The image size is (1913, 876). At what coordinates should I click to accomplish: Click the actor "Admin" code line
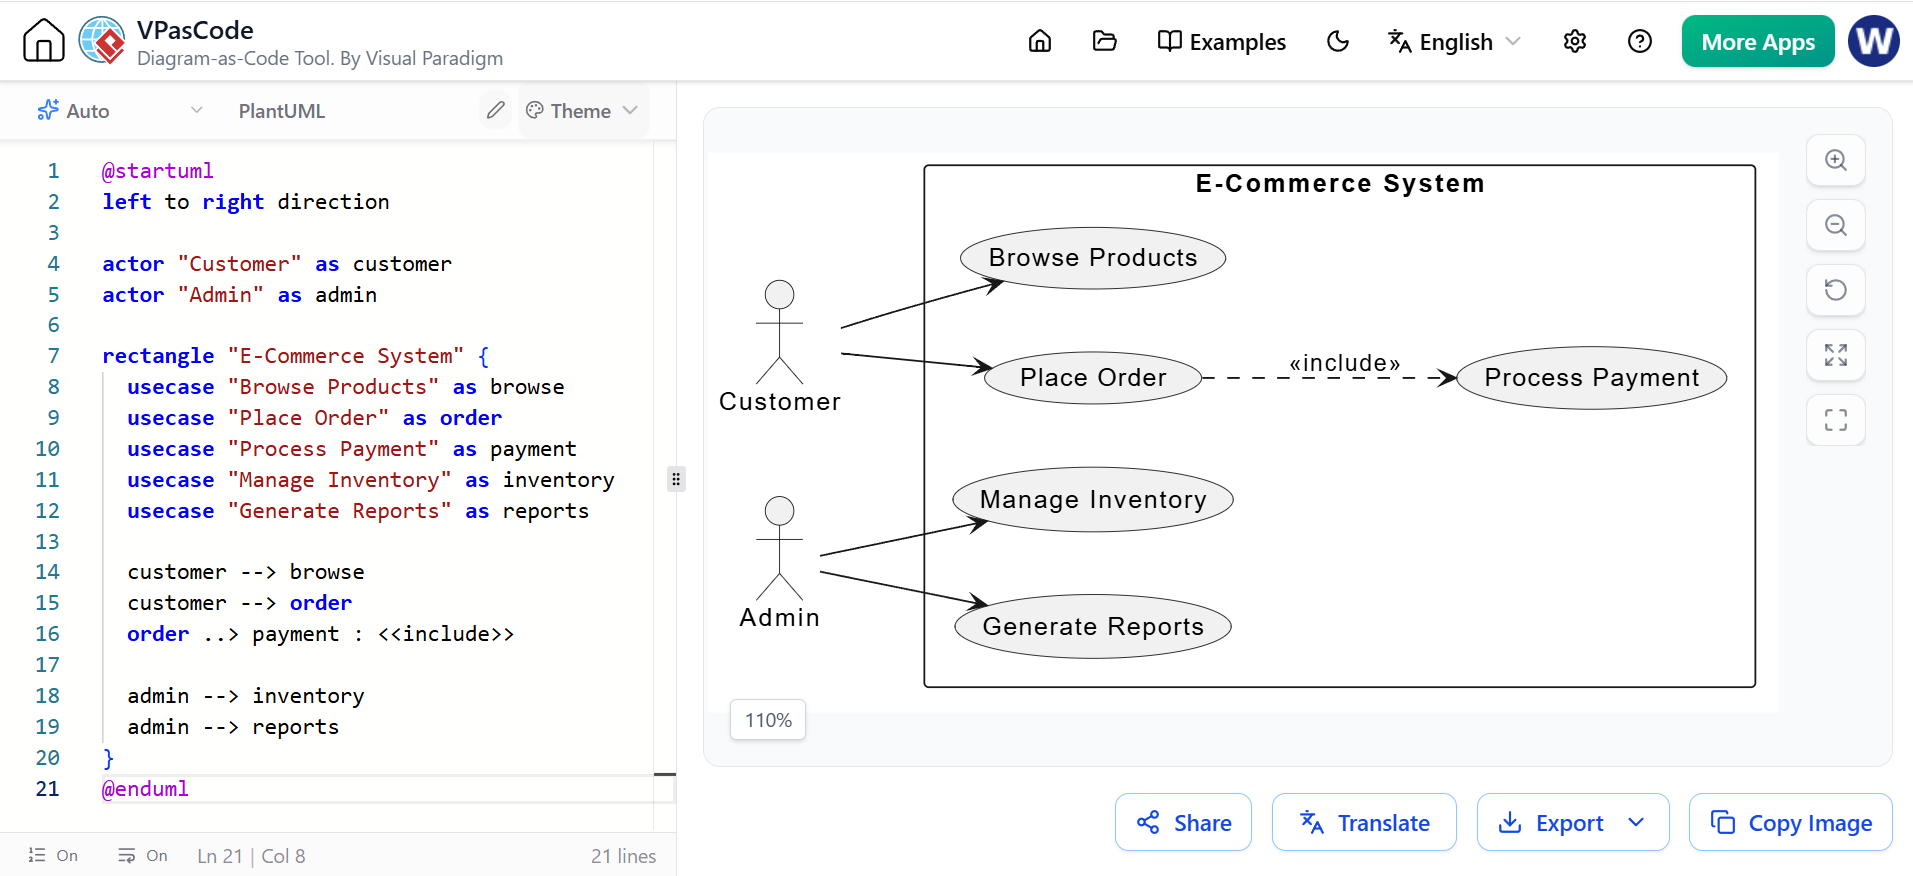click(x=240, y=295)
